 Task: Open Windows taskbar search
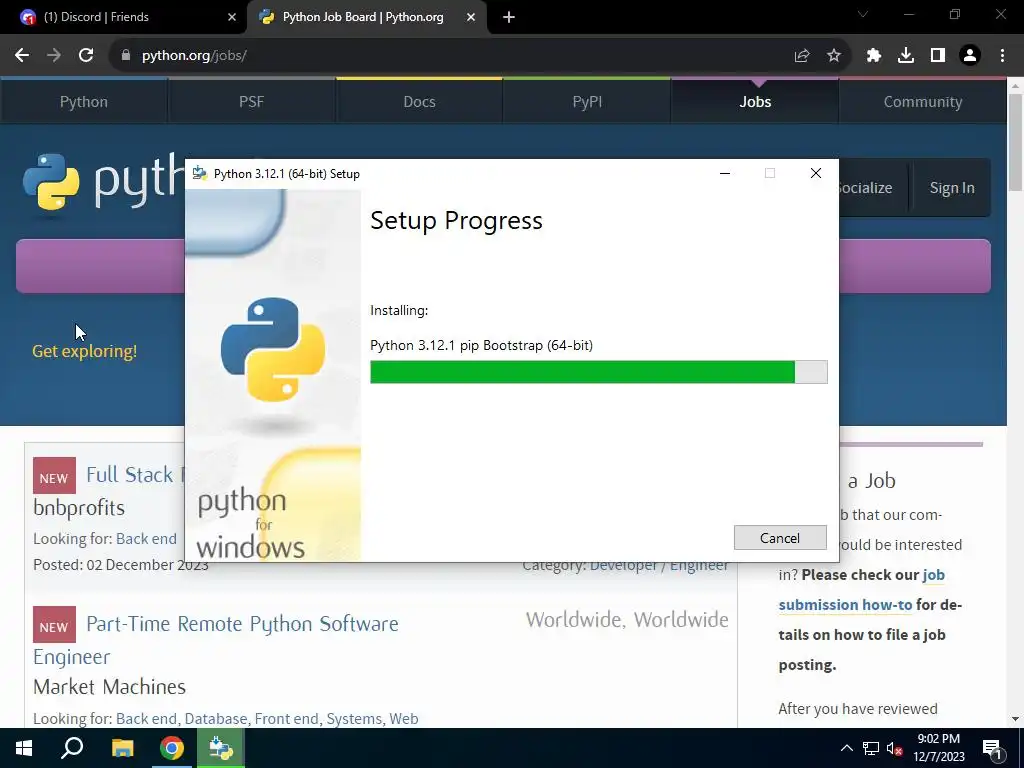click(72, 748)
